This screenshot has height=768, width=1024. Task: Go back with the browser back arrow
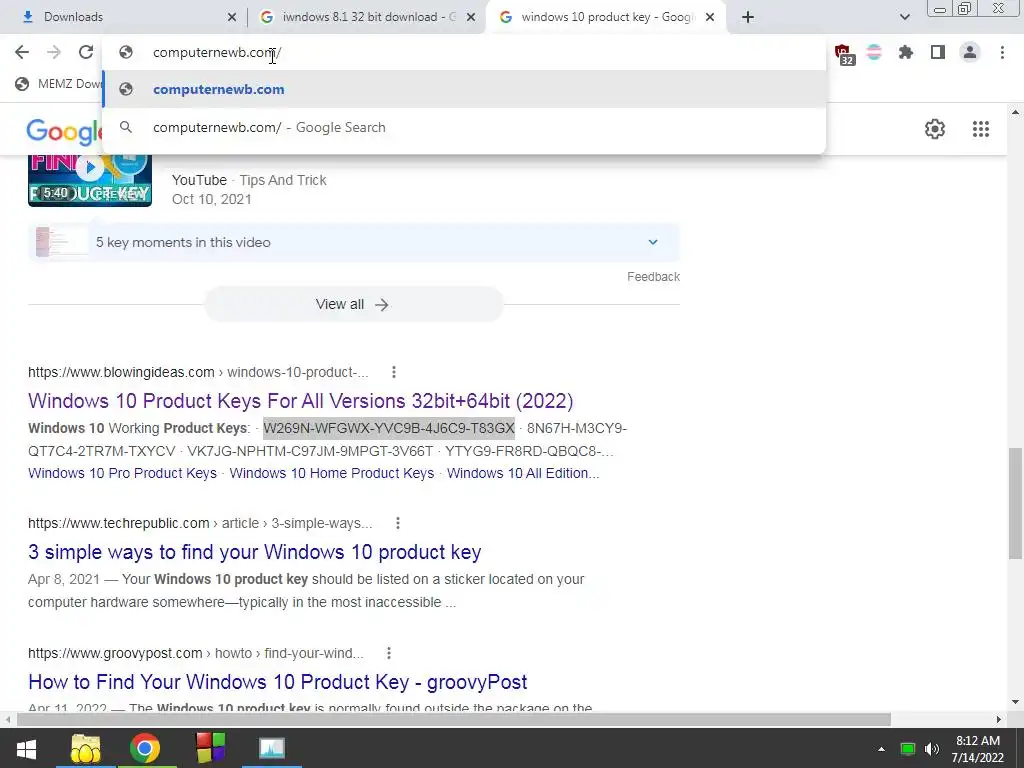tap(22, 52)
